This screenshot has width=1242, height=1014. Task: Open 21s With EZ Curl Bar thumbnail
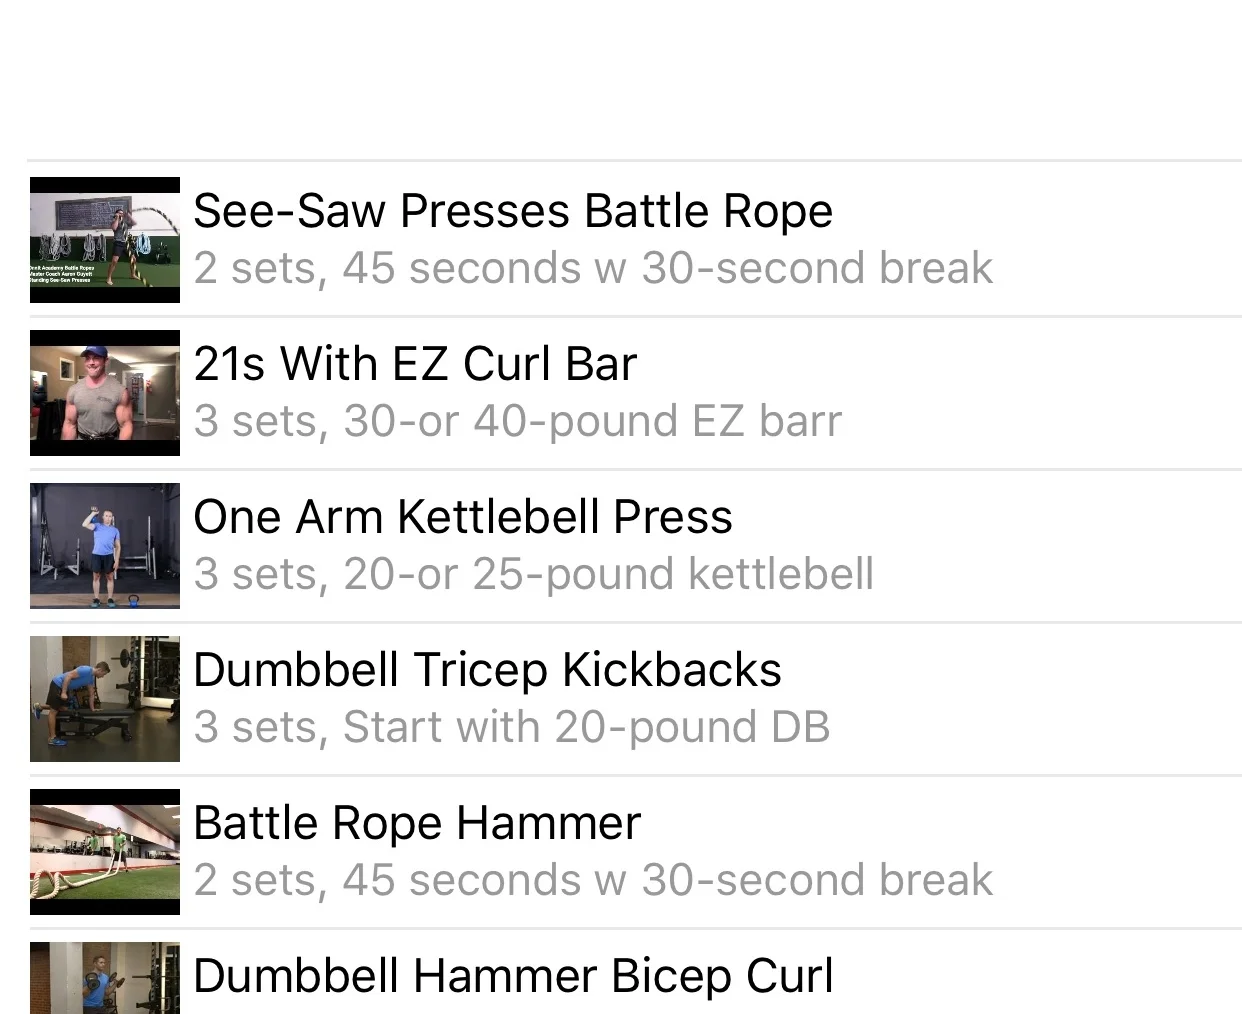[105, 393]
